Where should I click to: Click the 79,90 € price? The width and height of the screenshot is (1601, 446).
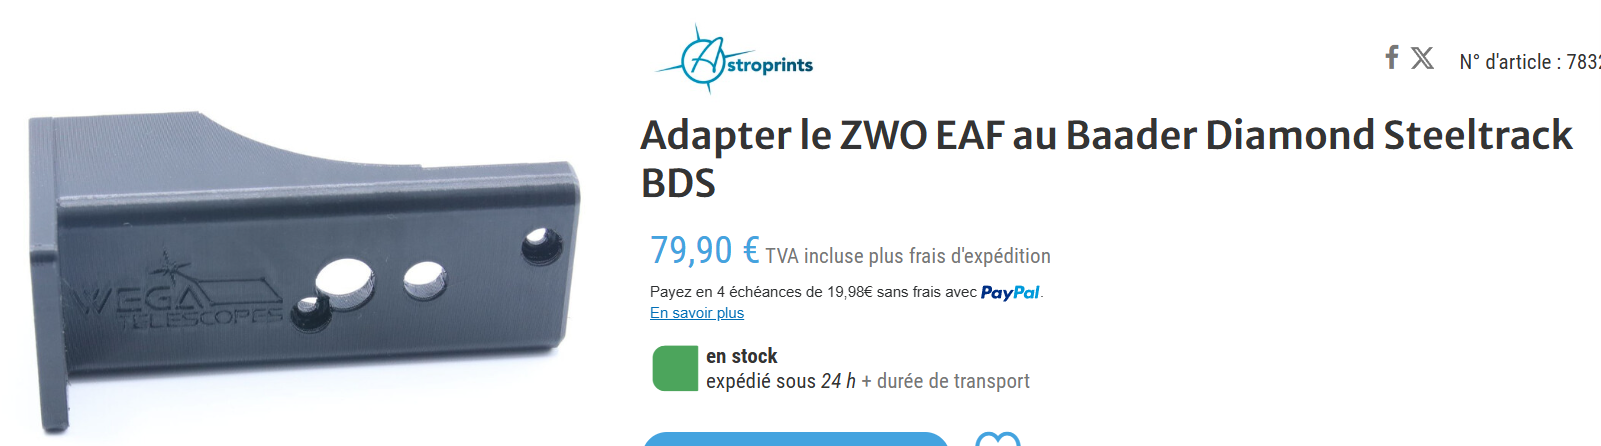[705, 250]
